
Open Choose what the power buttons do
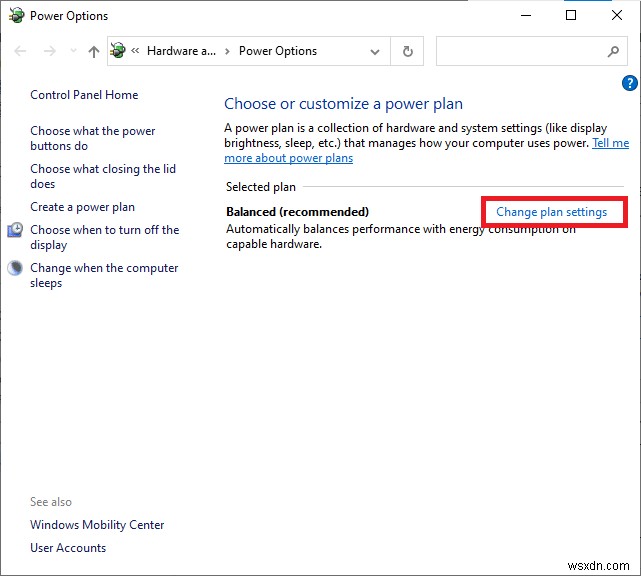[x=93, y=138]
